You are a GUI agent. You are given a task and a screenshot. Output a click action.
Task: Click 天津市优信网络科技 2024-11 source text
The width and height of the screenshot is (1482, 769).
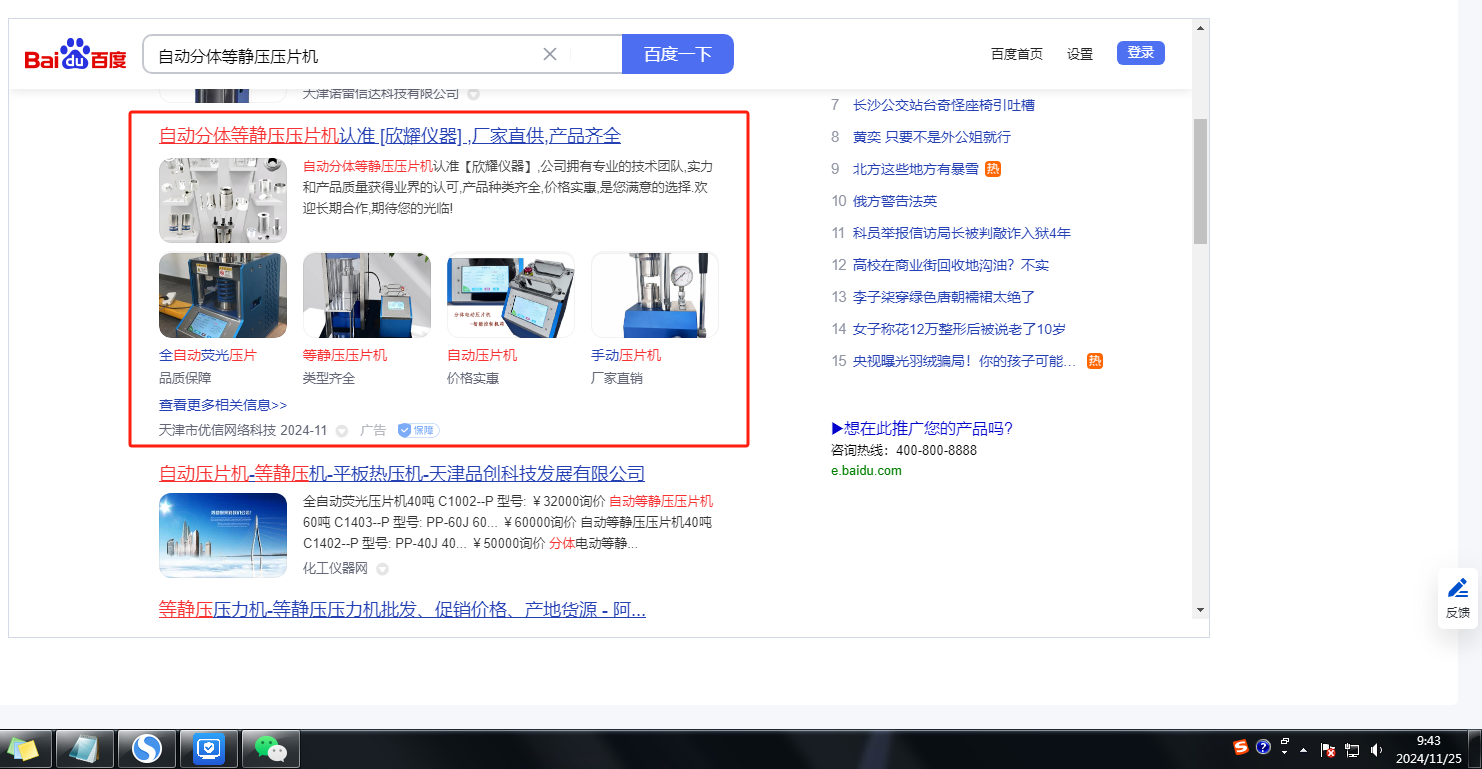243,431
